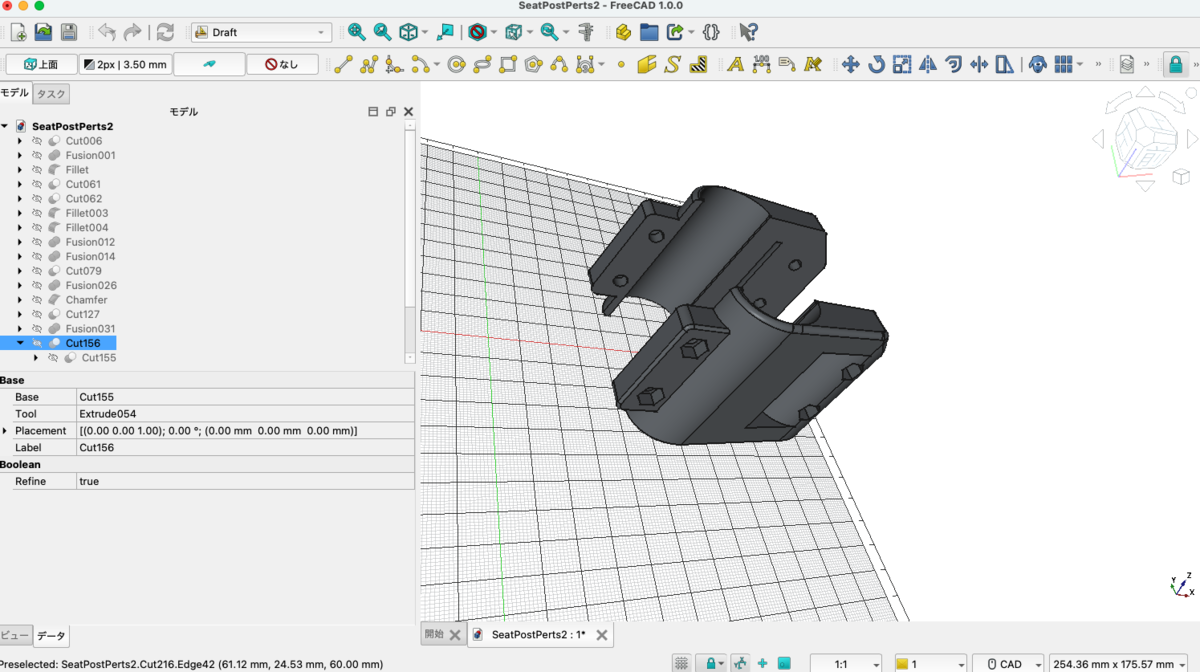Select the Draft Ellipse tool
Screen dimensions: 1200x672
[482, 65]
